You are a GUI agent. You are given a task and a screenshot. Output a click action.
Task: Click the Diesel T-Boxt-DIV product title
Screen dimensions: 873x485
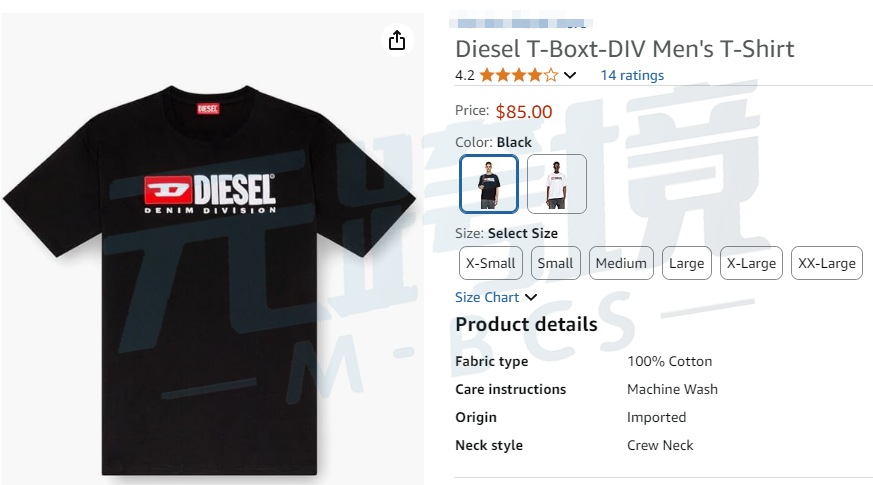[x=624, y=48]
